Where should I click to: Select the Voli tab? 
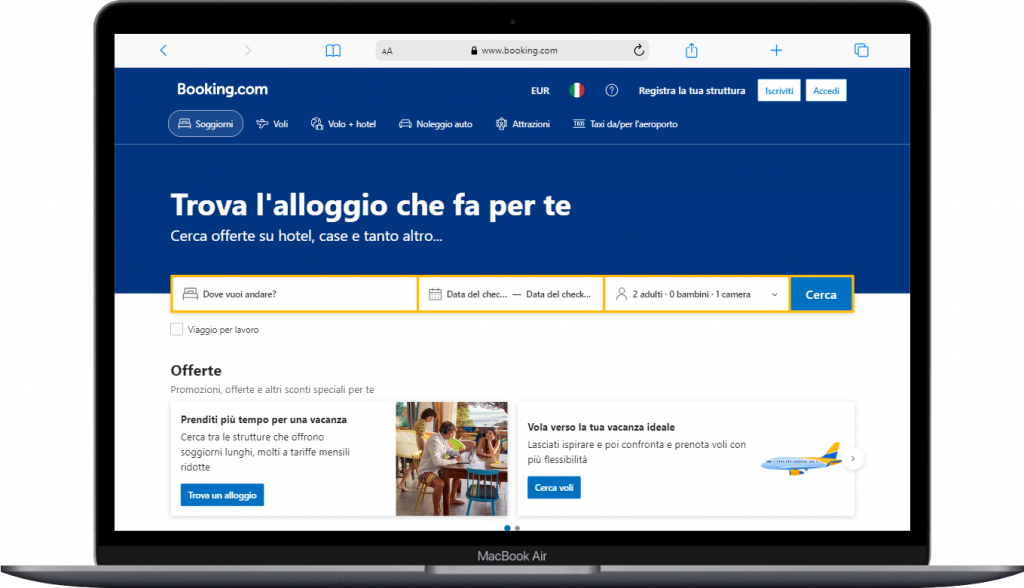tap(272, 124)
